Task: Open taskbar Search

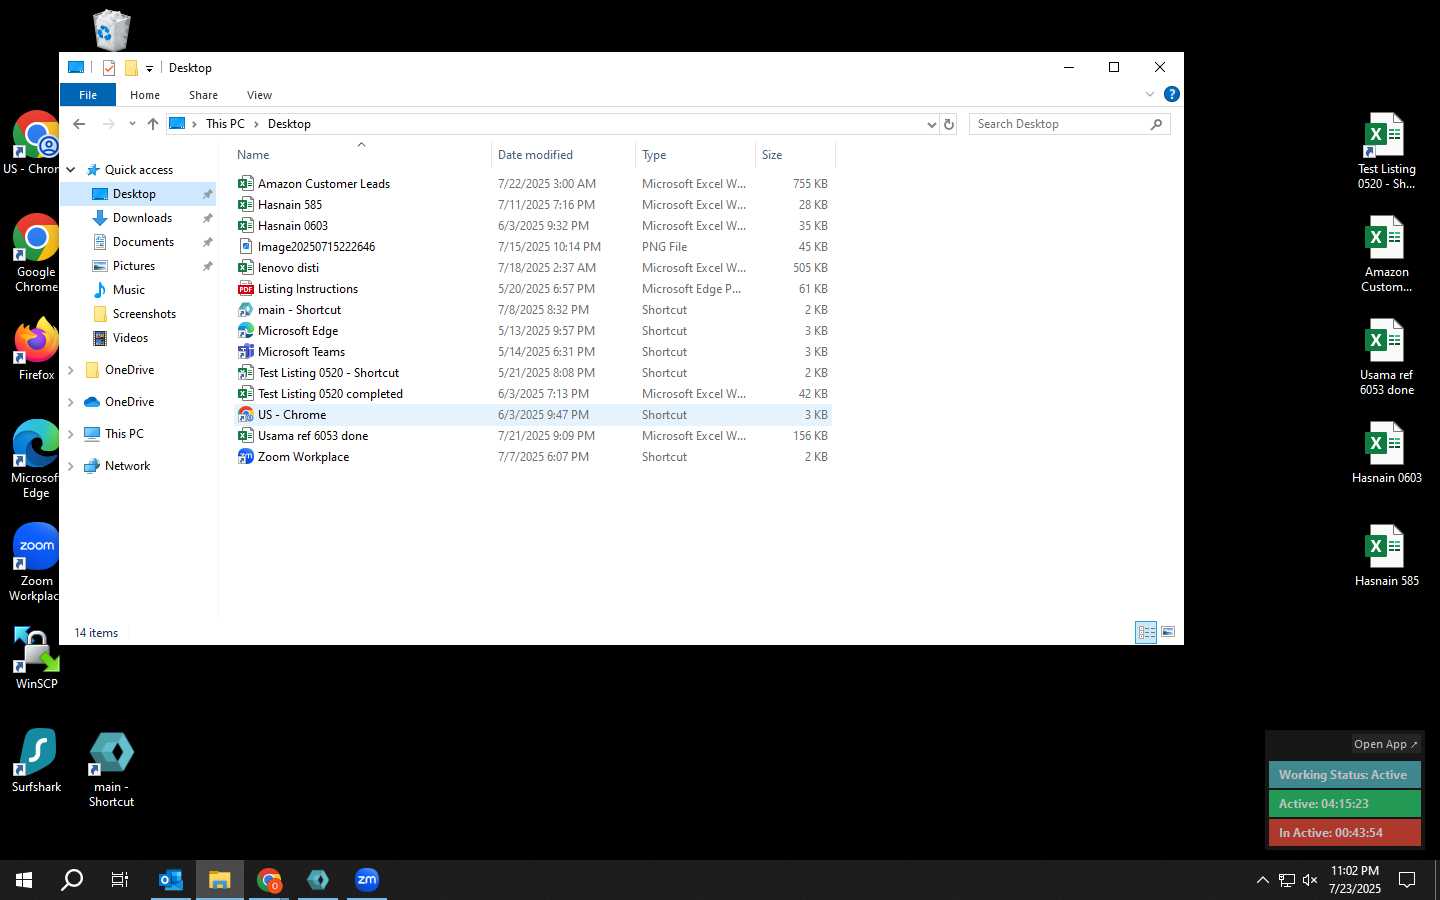Action: point(72,880)
